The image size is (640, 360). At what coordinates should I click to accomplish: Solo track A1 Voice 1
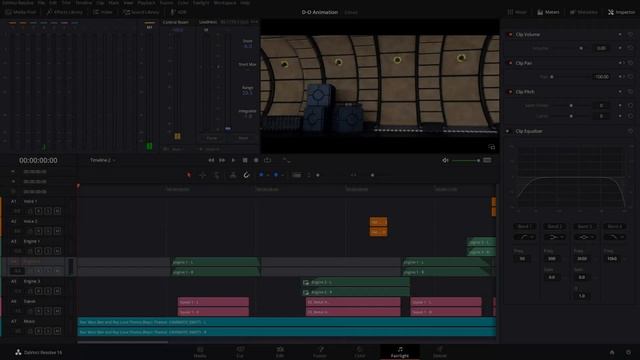click(48, 211)
